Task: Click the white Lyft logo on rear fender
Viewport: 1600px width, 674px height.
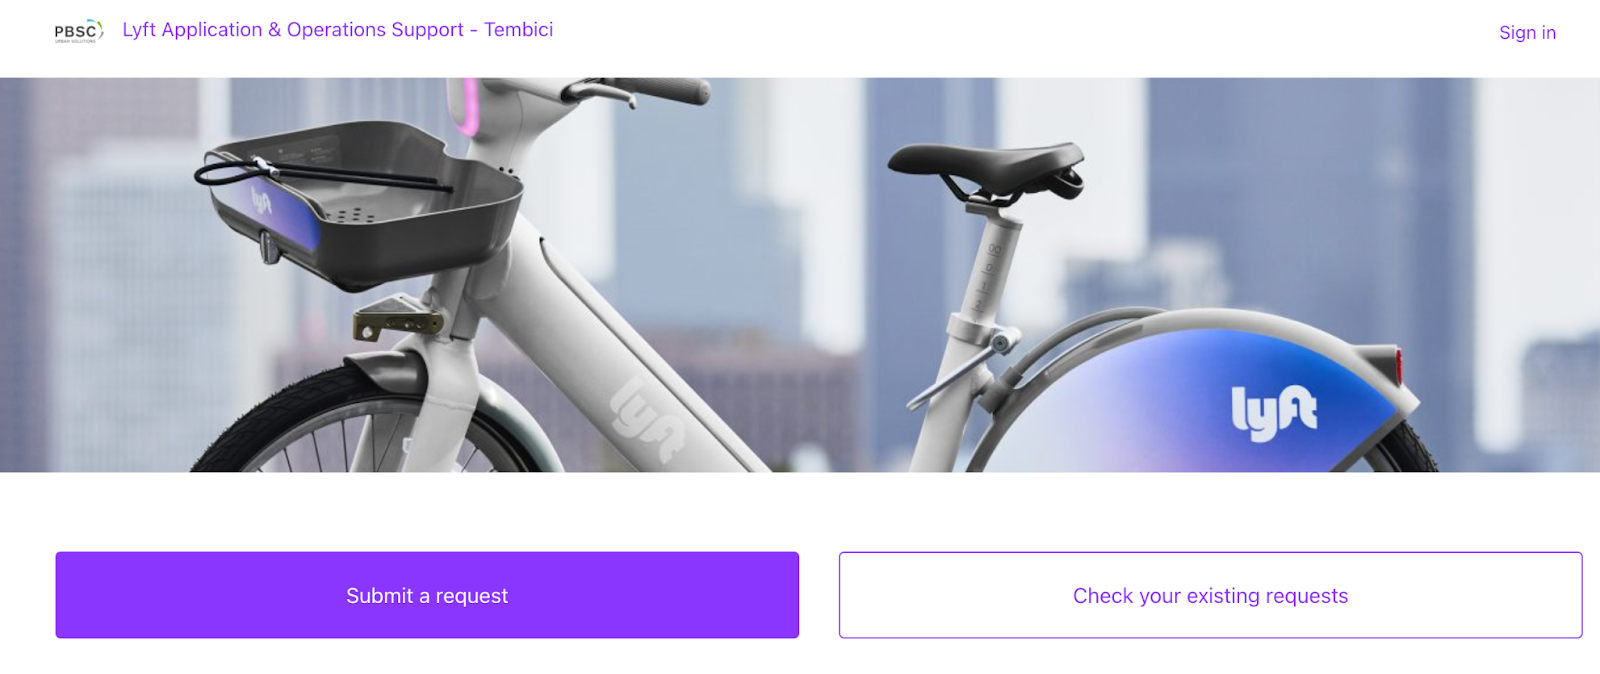Action: [x=1273, y=411]
